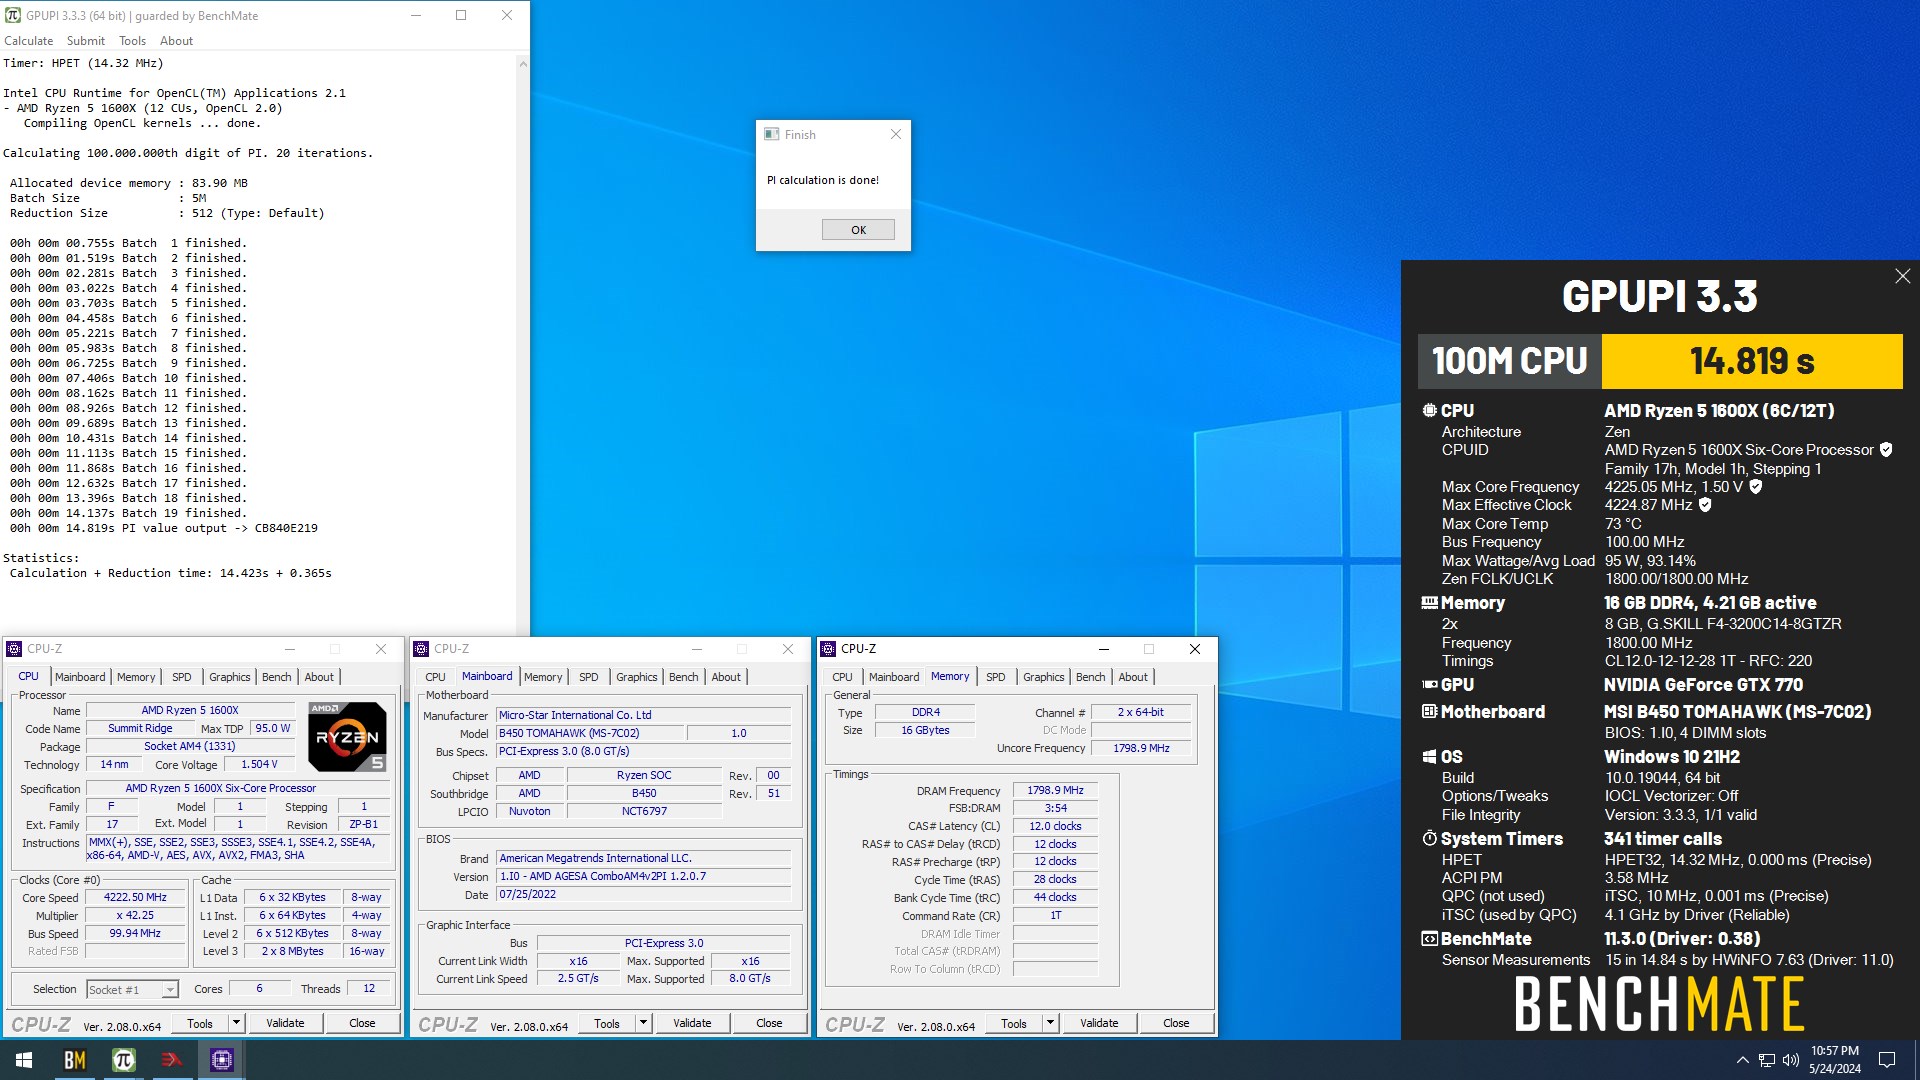Screen dimensions: 1920x1080
Task: Open BenchMate from the taskbar
Action: 74,1060
